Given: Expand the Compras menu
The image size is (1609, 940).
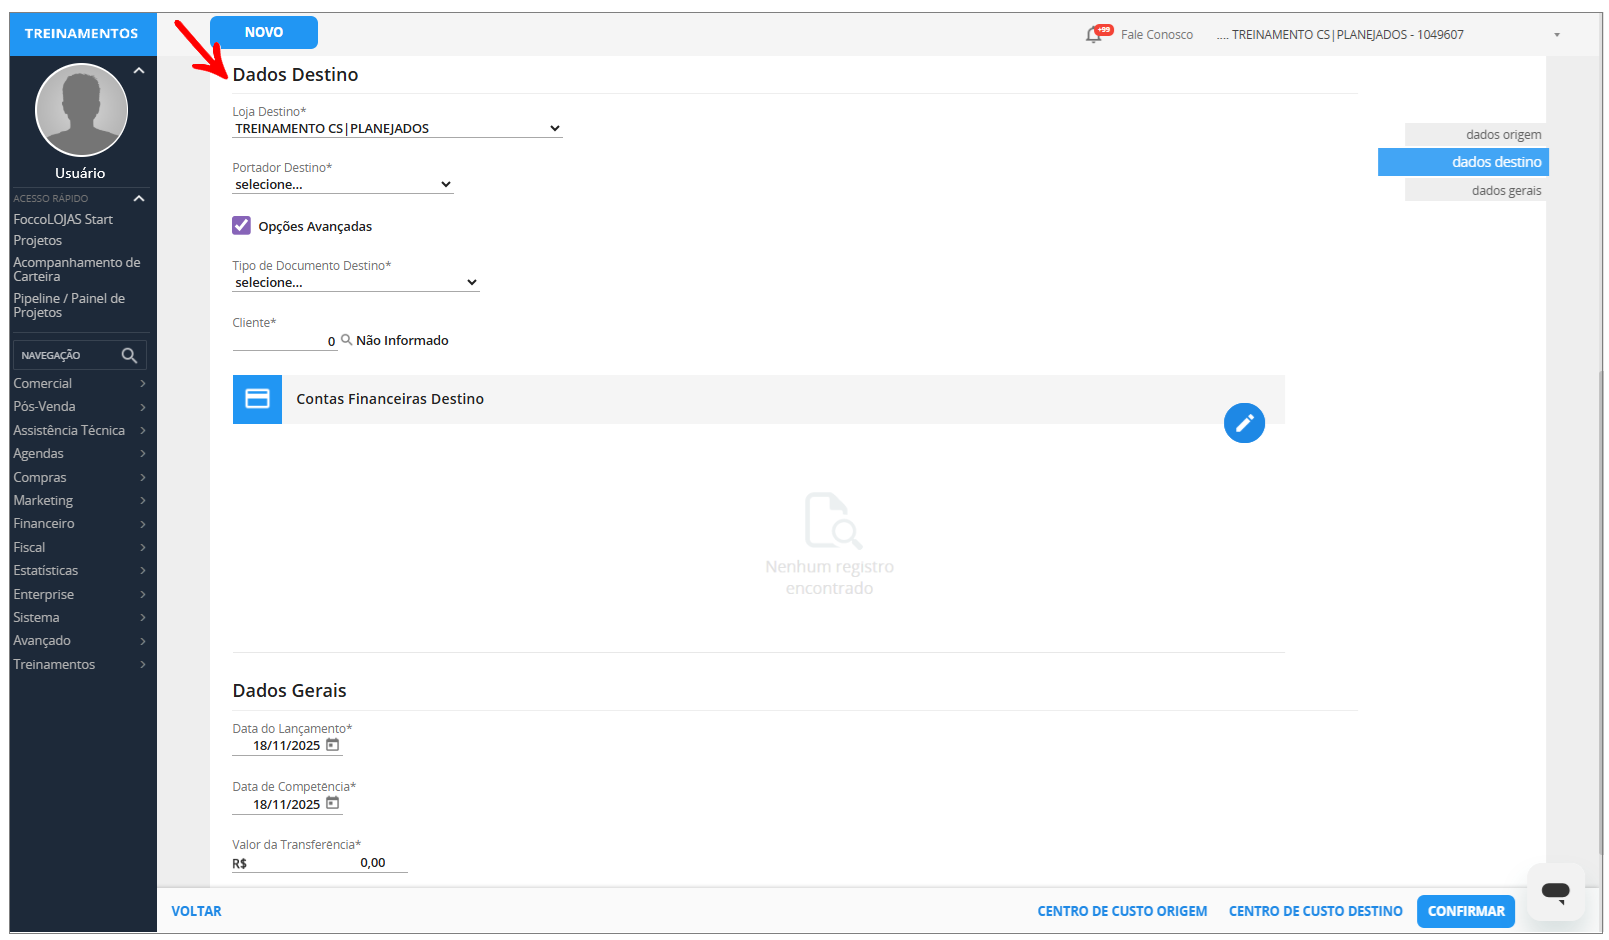Looking at the screenshot, I should pyautogui.click(x=80, y=478).
